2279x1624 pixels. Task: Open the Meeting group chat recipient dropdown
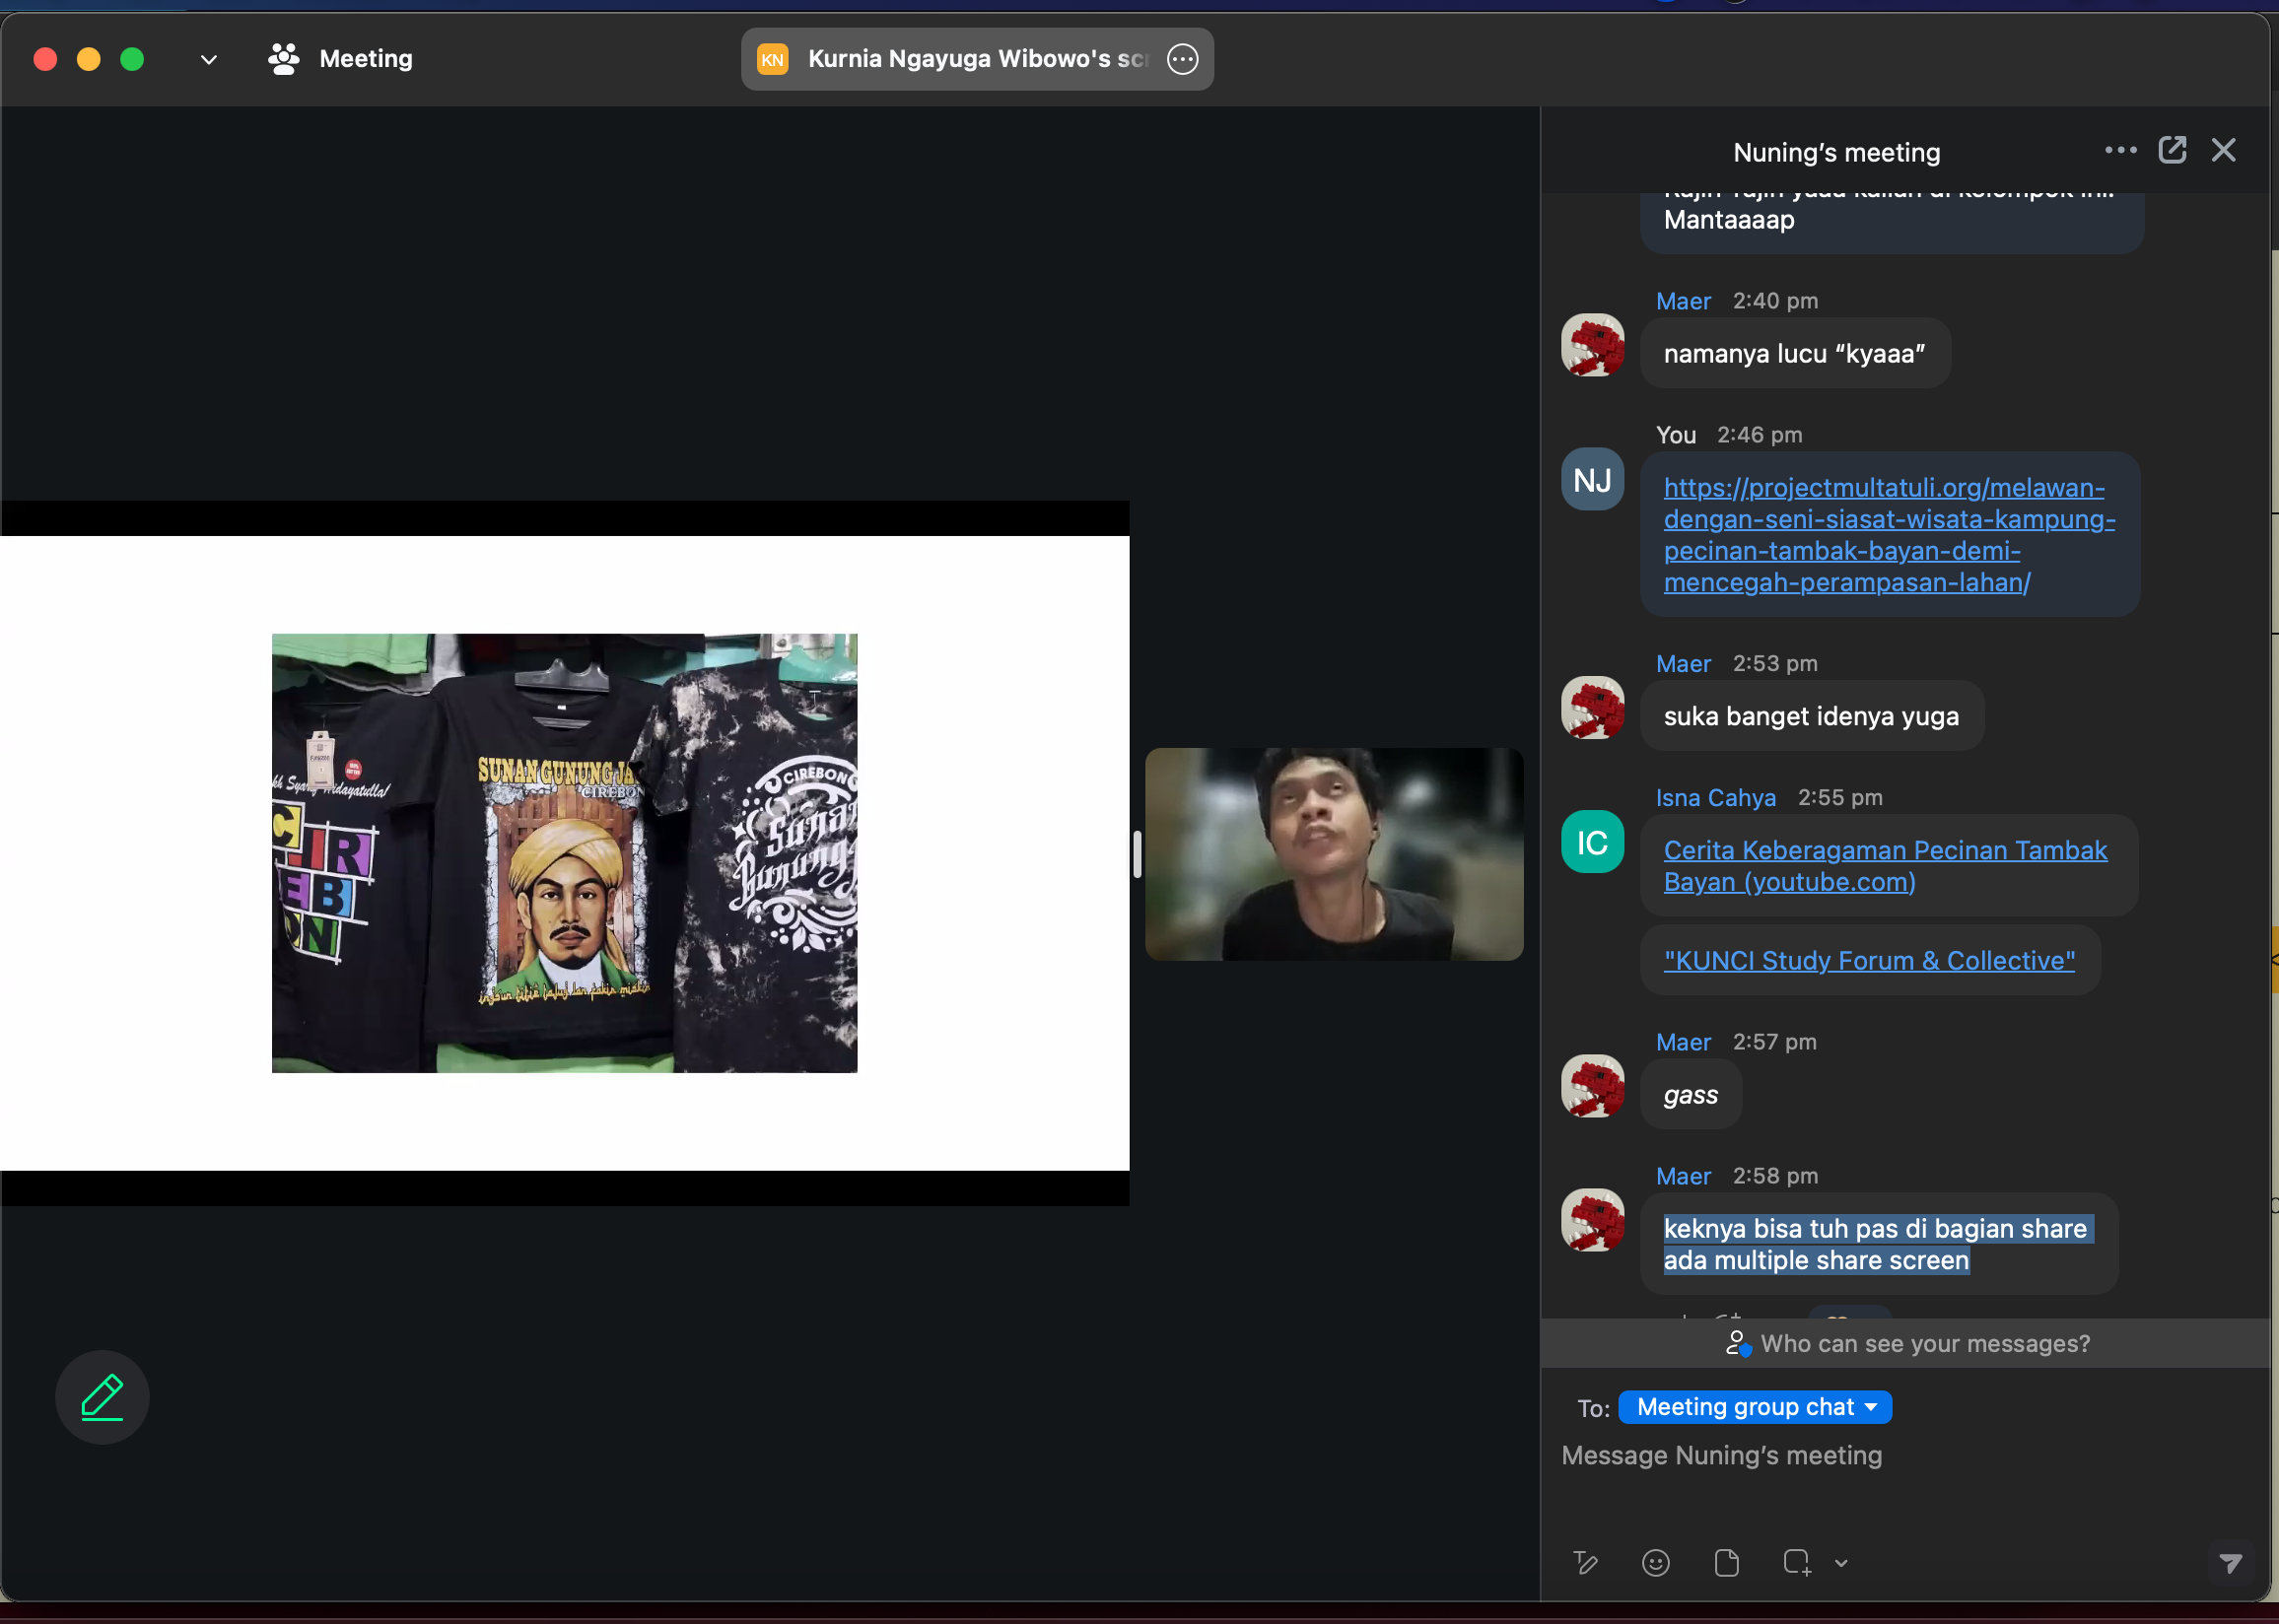pyautogui.click(x=1754, y=1407)
